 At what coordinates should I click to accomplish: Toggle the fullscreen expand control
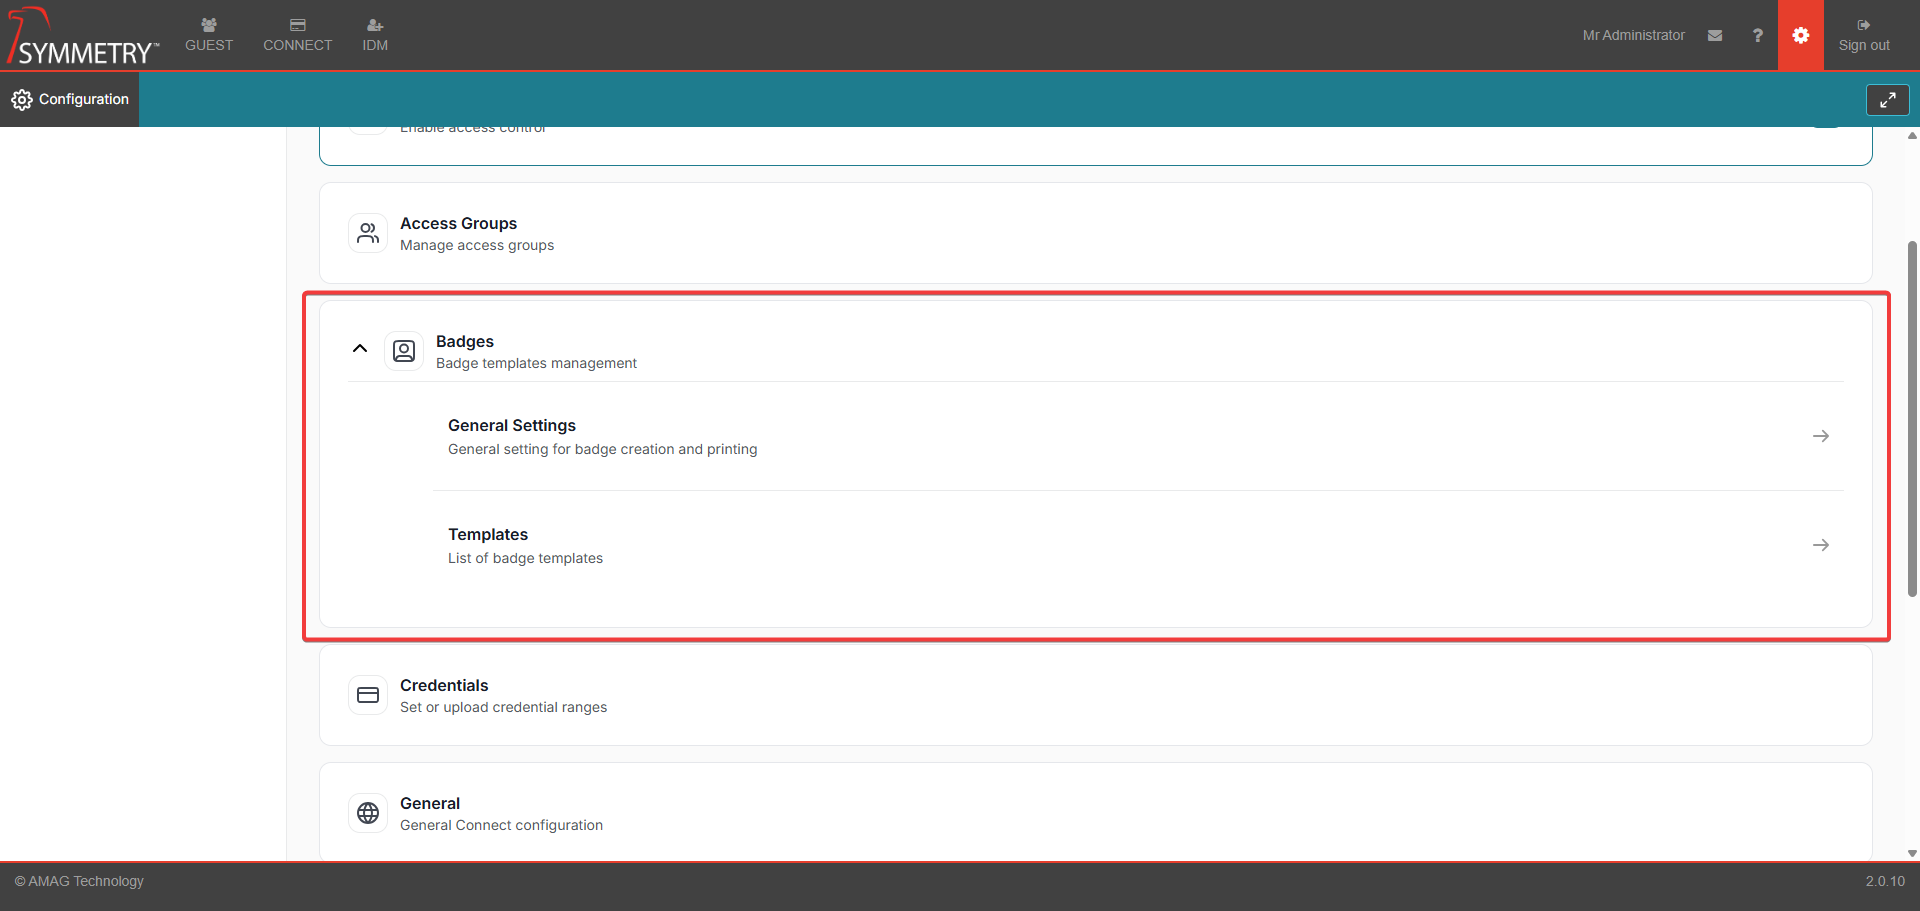(x=1888, y=99)
